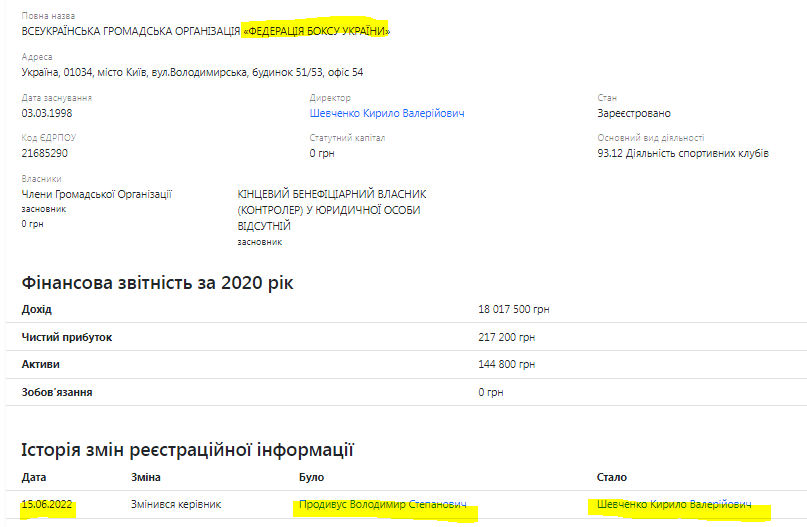Screen dimensions: 807x527
Task: Click the address on вул. Володимирська
Action: (x=192, y=72)
